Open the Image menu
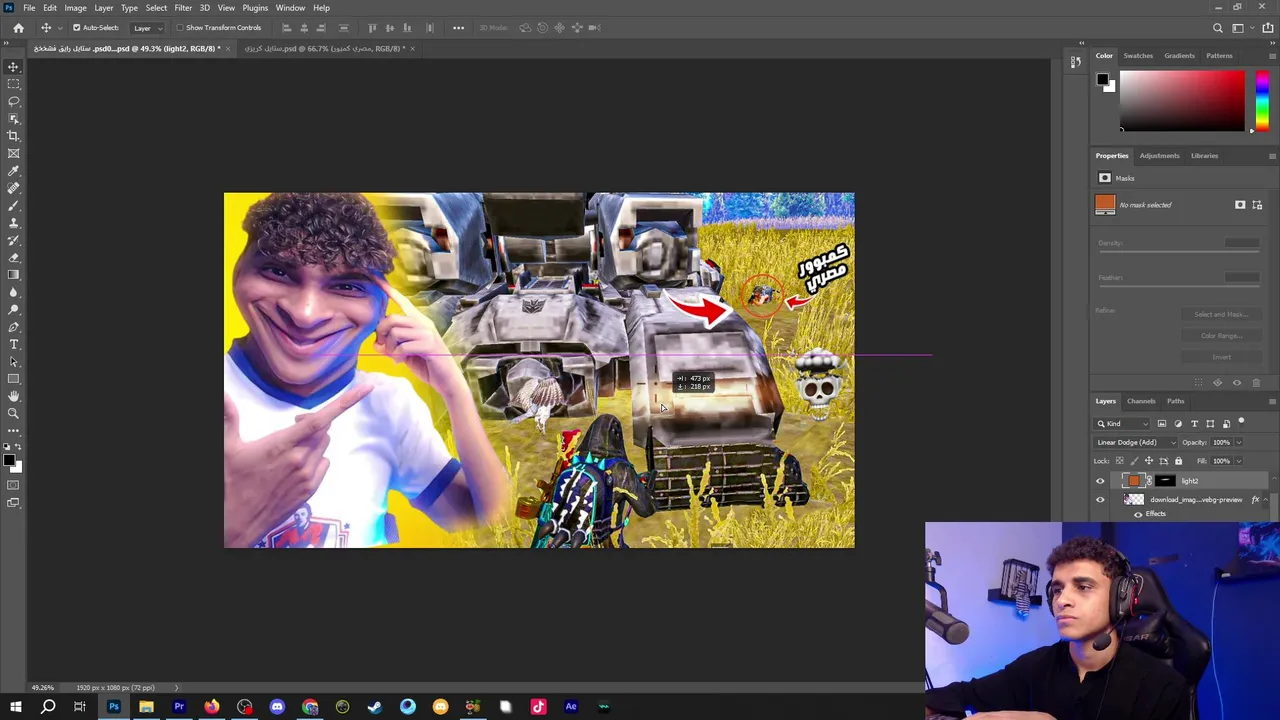 pyautogui.click(x=75, y=8)
